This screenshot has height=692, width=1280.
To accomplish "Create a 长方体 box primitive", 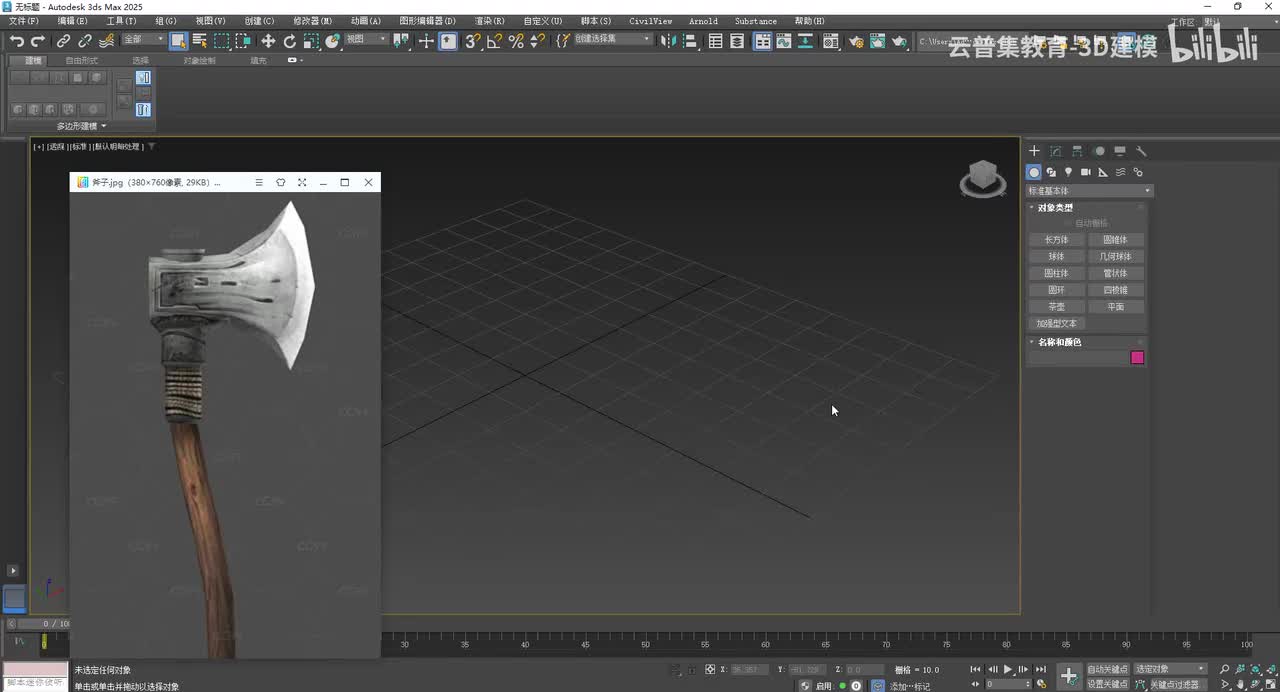I will [1057, 240].
